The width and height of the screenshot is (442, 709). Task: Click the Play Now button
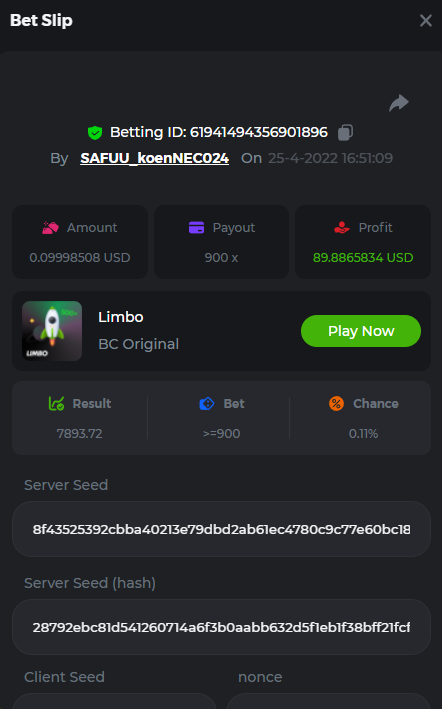[361, 331]
